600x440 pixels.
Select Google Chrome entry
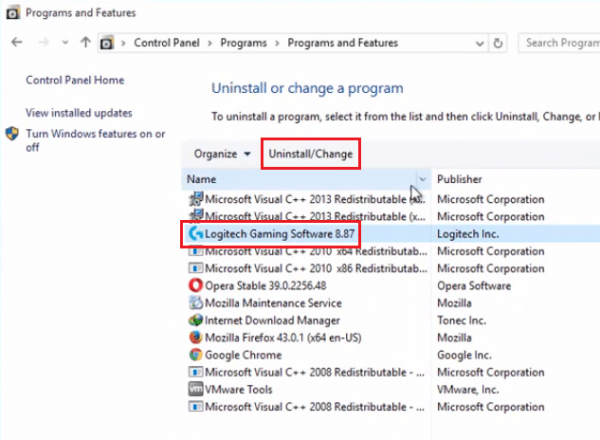pos(243,355)
